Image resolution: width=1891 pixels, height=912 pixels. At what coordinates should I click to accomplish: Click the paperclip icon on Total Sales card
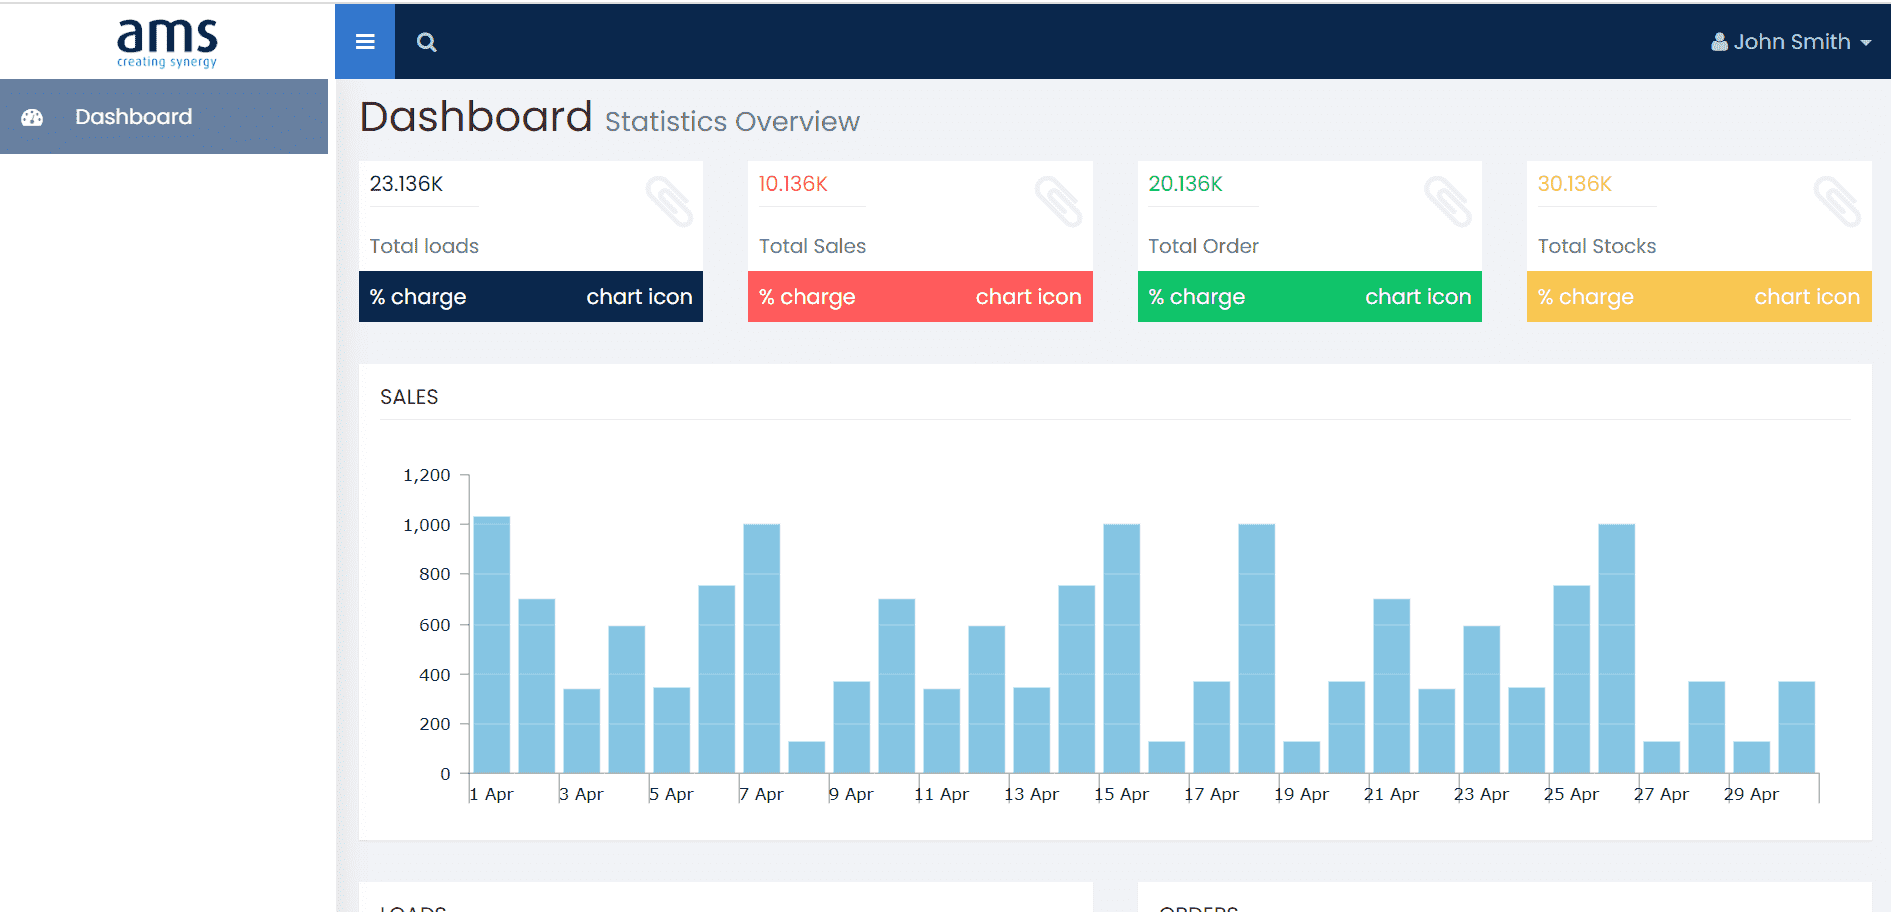[x=1058, y=201]
